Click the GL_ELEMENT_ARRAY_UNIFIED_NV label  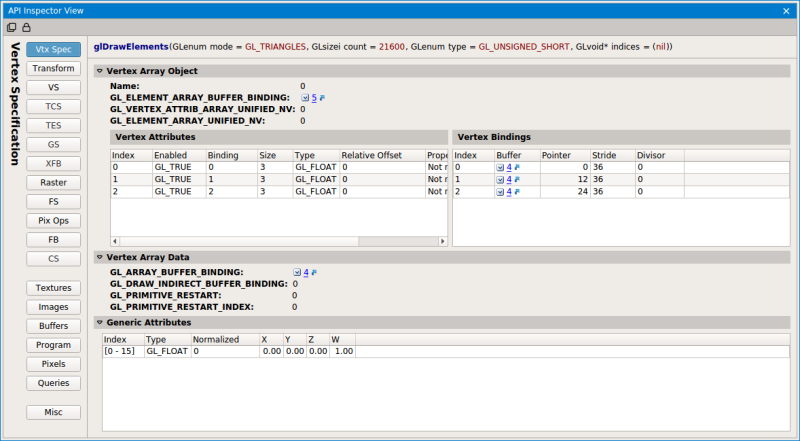click(x=188, y=121)
